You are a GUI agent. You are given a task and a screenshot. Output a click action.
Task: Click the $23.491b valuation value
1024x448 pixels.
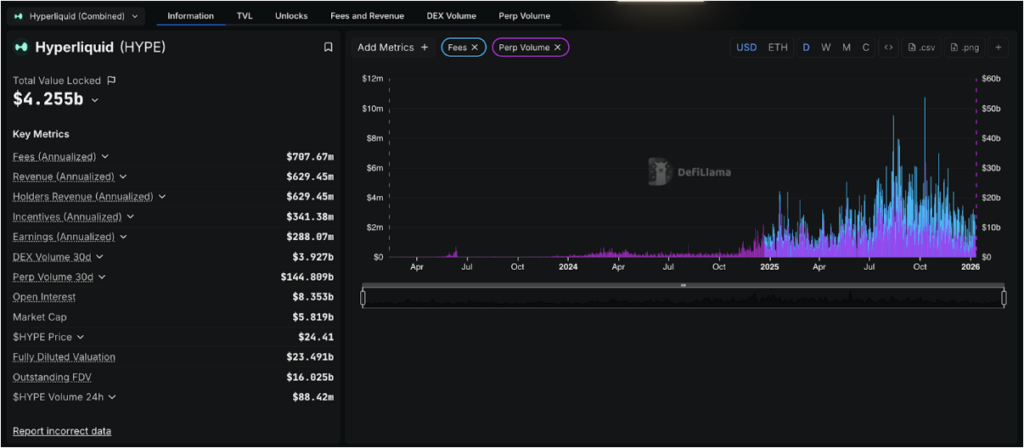click(x=310, y=357)
